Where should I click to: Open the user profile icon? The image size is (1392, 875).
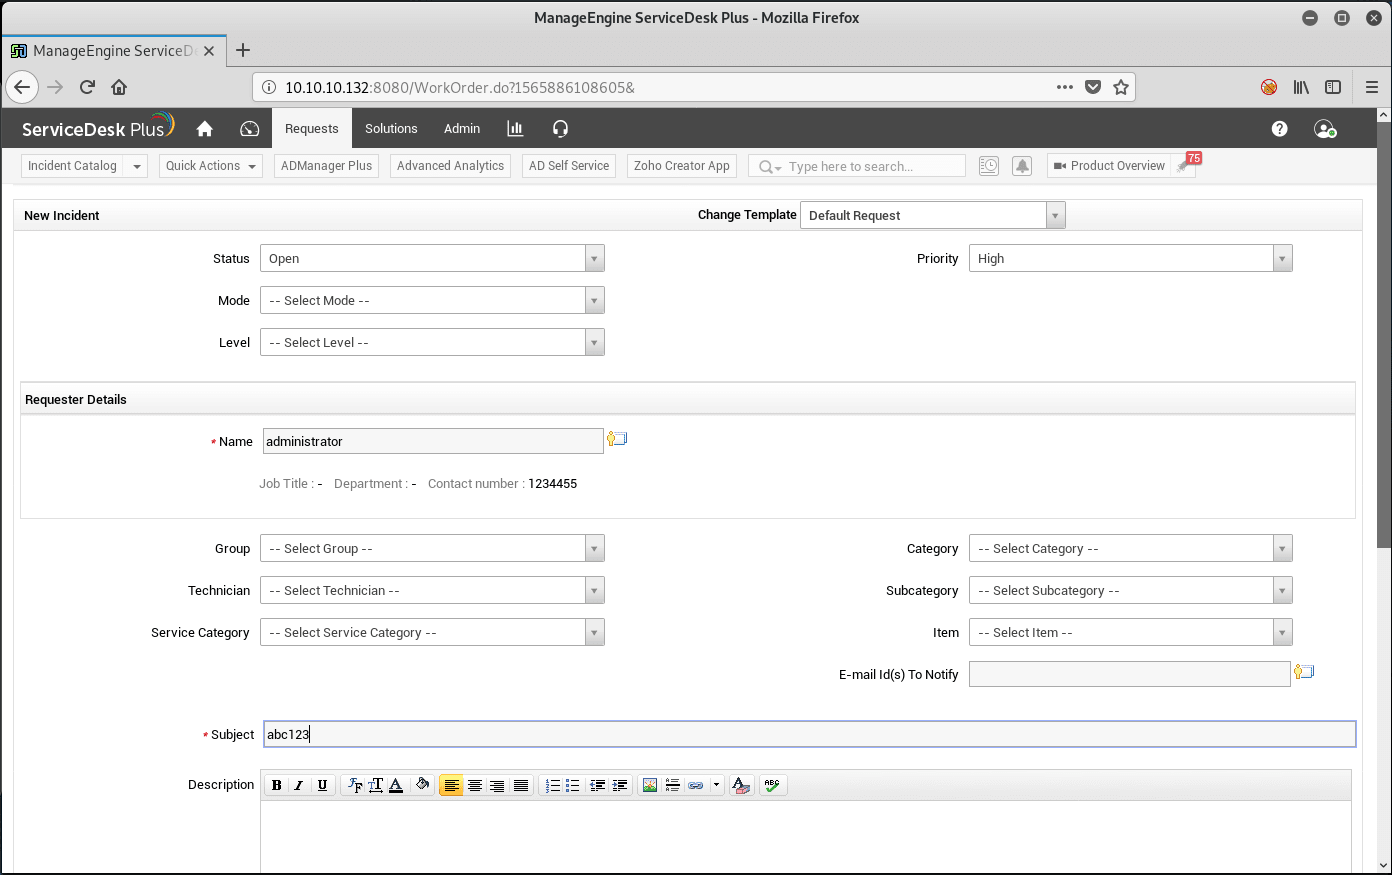coord(1325,129)
